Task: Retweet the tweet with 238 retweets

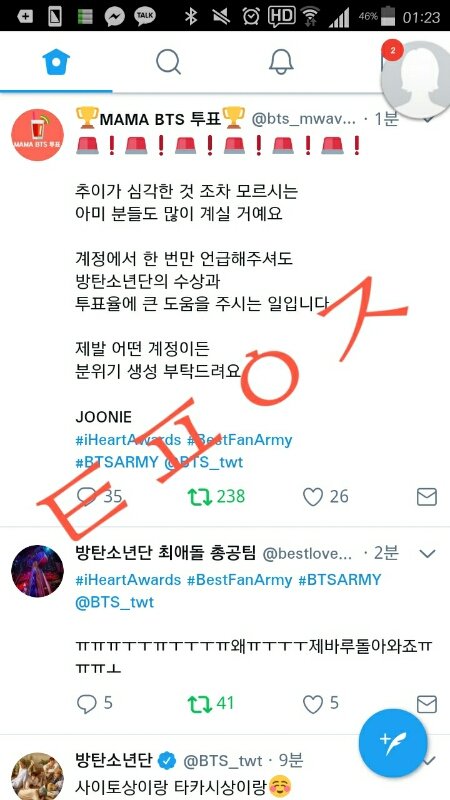Action: pyautogui.click(x=199, y=496)
